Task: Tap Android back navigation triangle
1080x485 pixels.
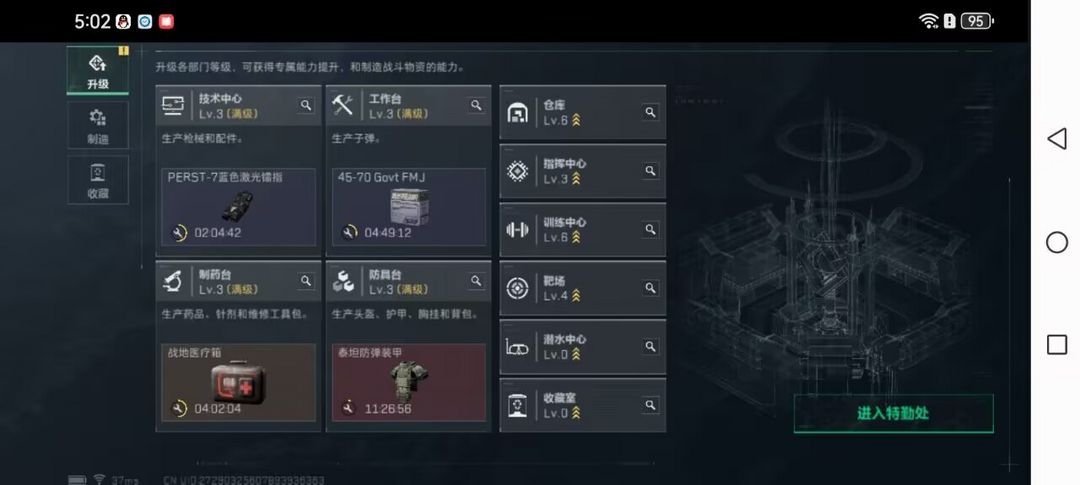Action: click(1057, 138)
